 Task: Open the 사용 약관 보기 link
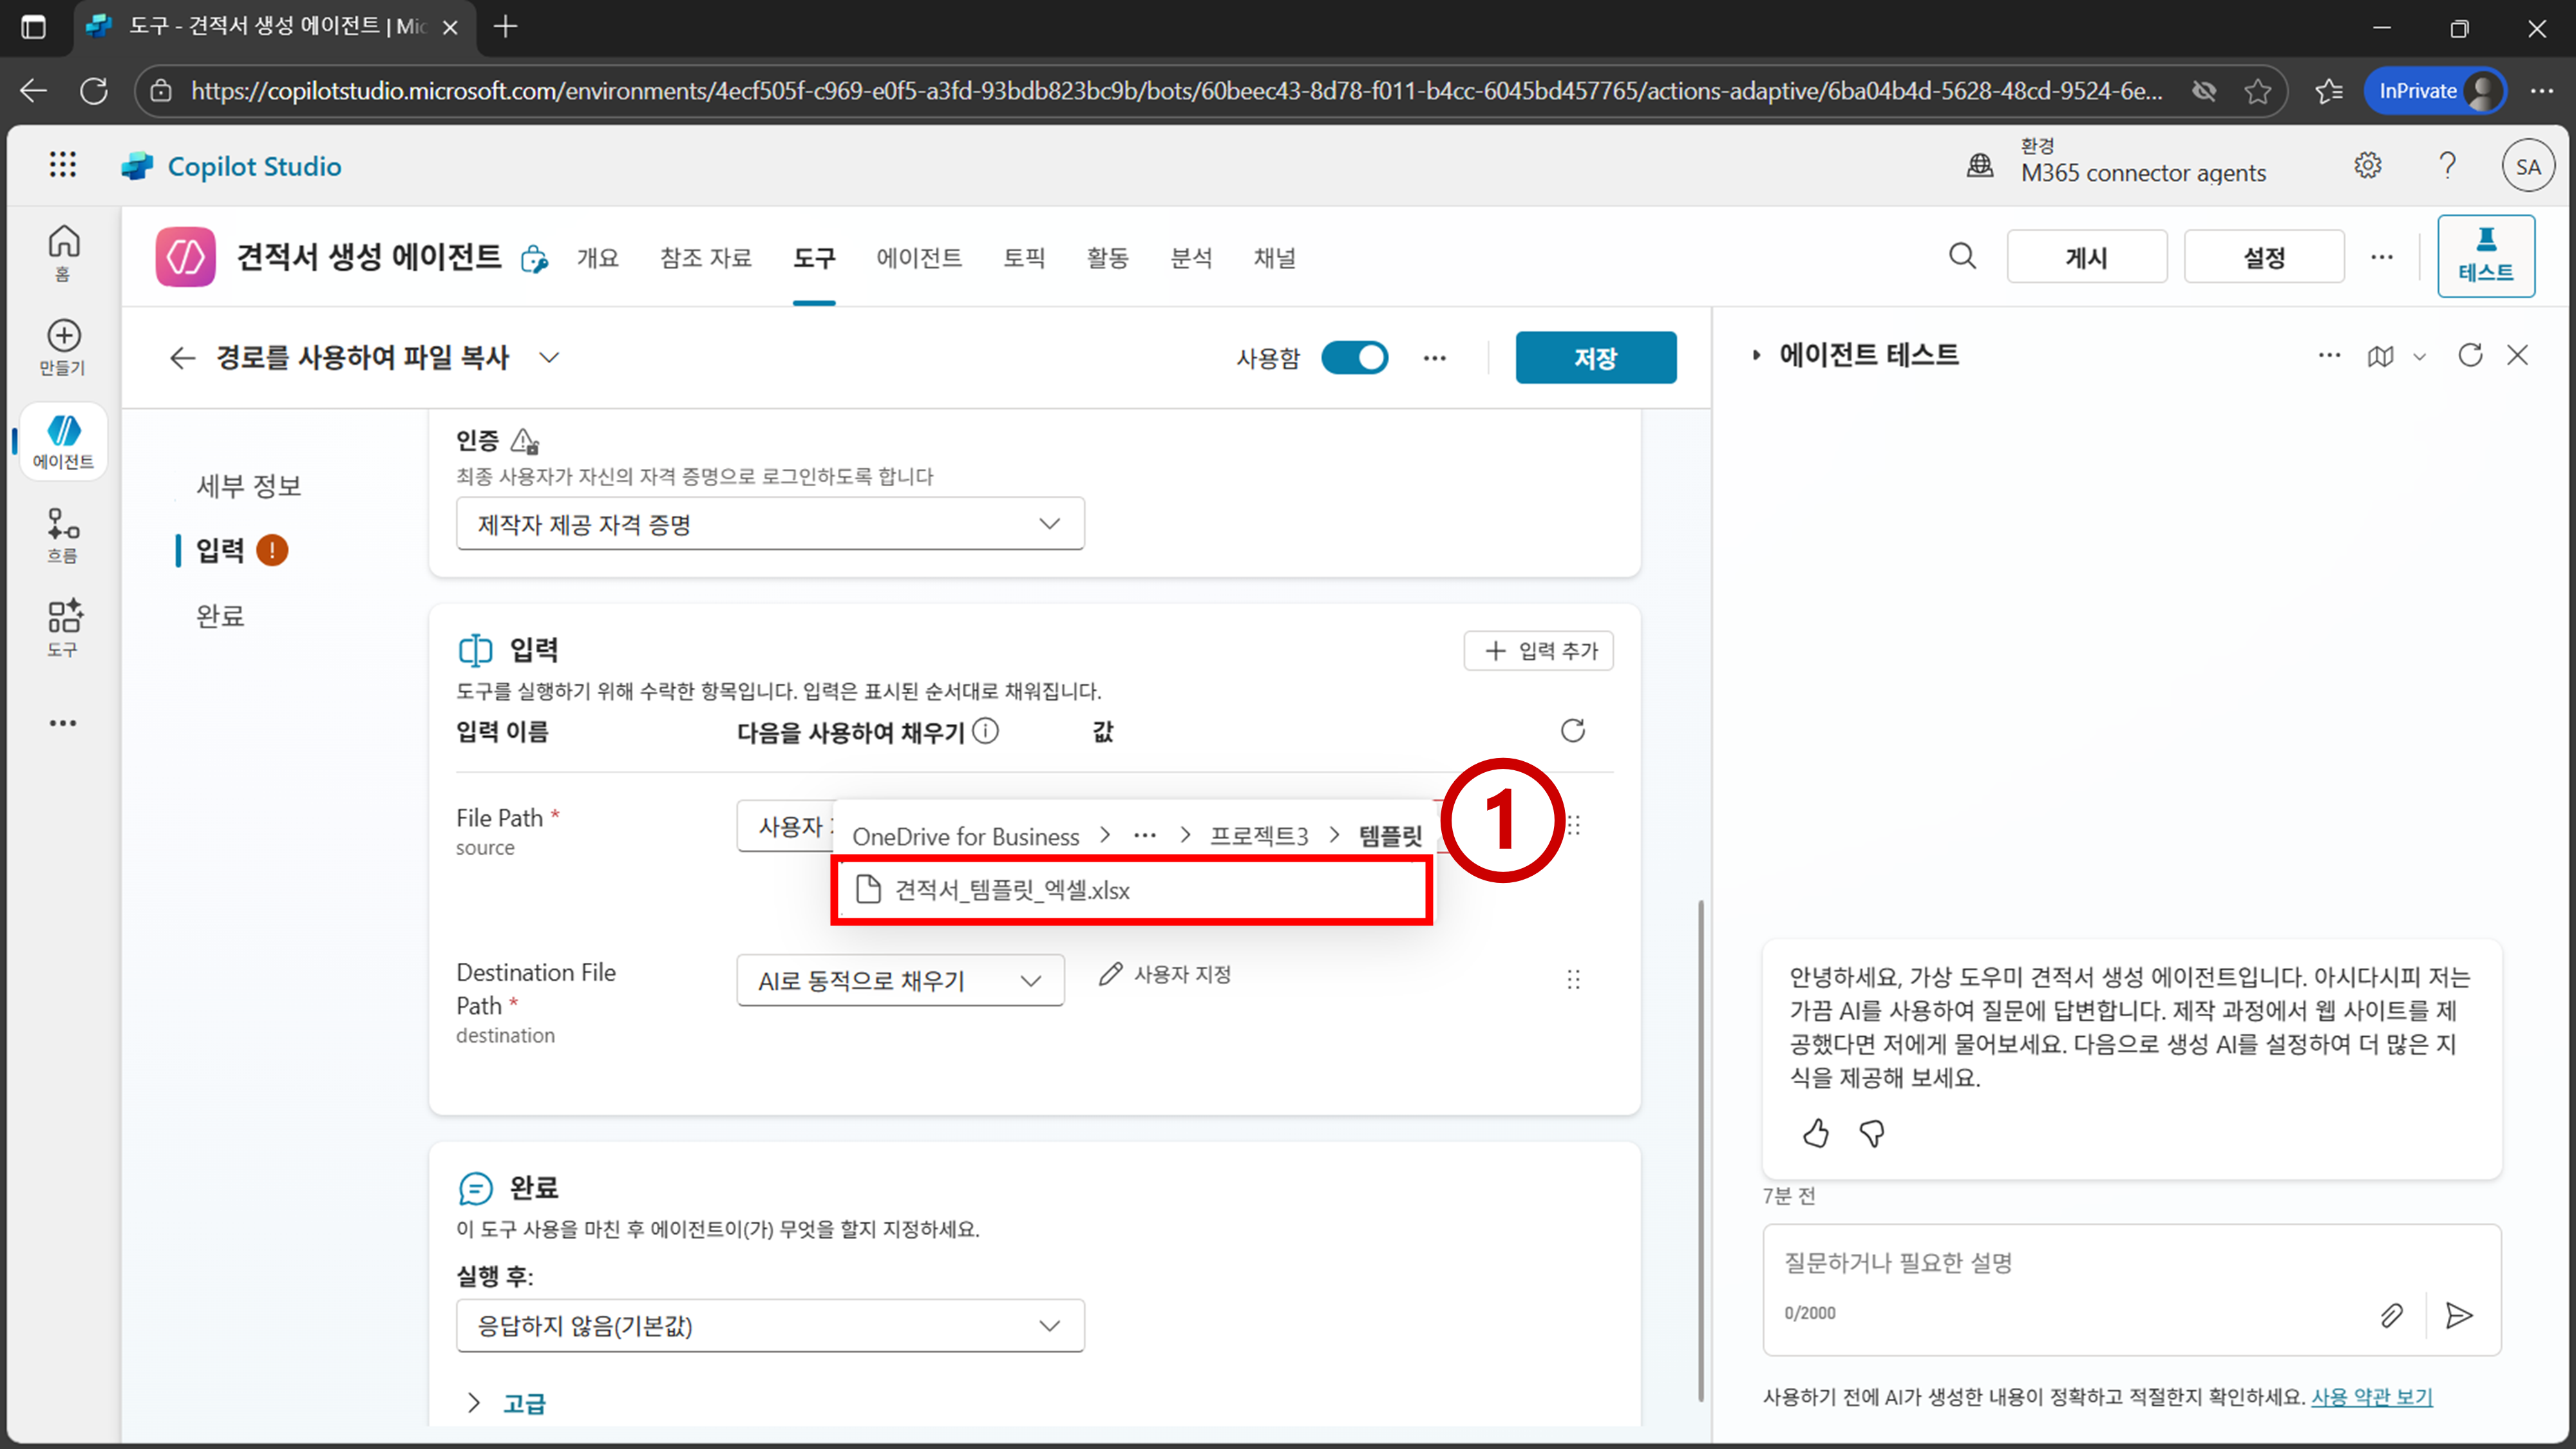tap(2371, 1397)
